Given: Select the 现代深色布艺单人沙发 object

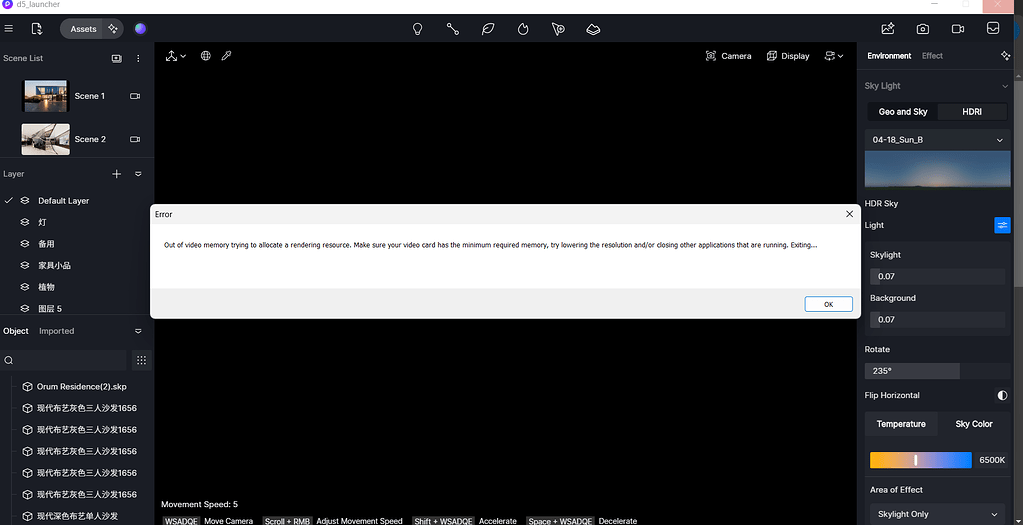Looking at the screenshot, I should [x=77, y=516].
